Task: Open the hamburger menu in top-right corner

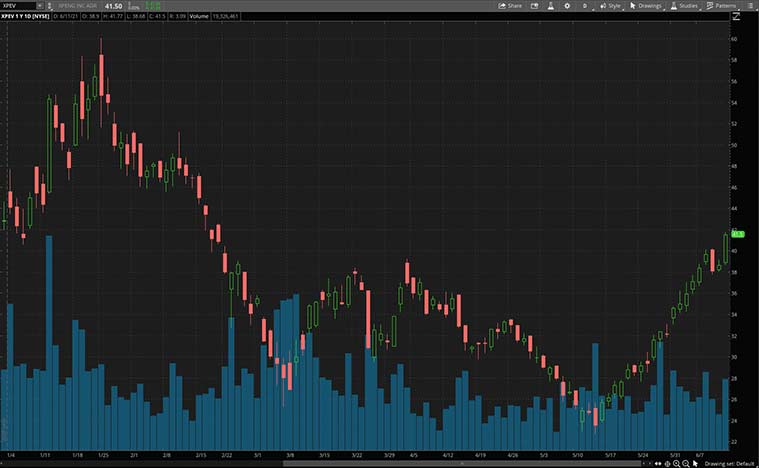Action: pos(750,6)
